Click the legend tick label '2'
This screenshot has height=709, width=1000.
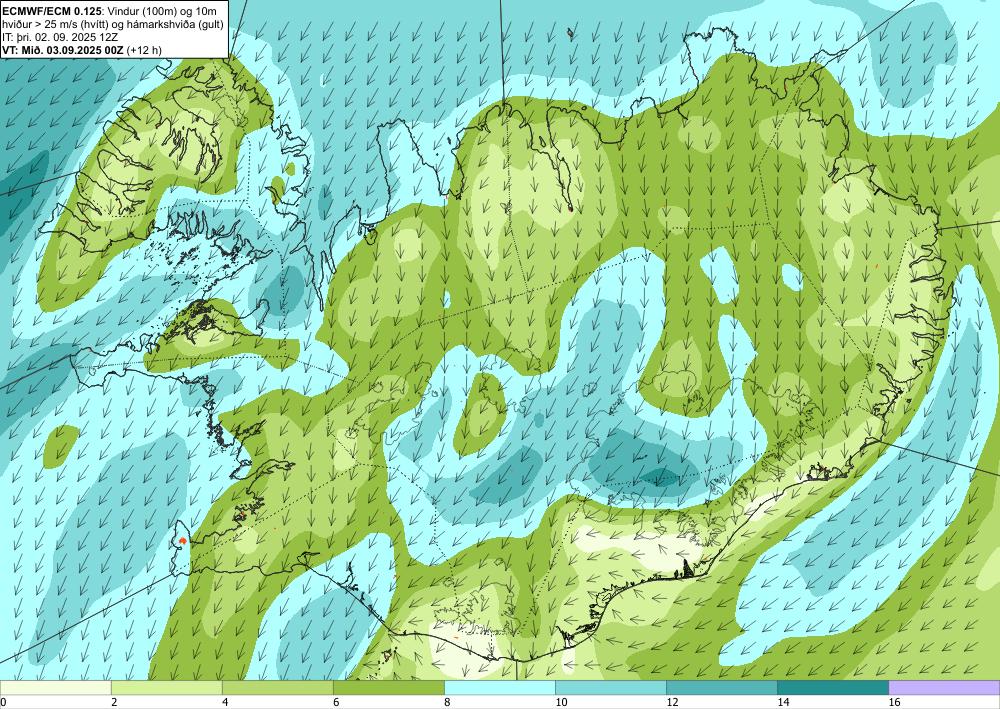114,702
